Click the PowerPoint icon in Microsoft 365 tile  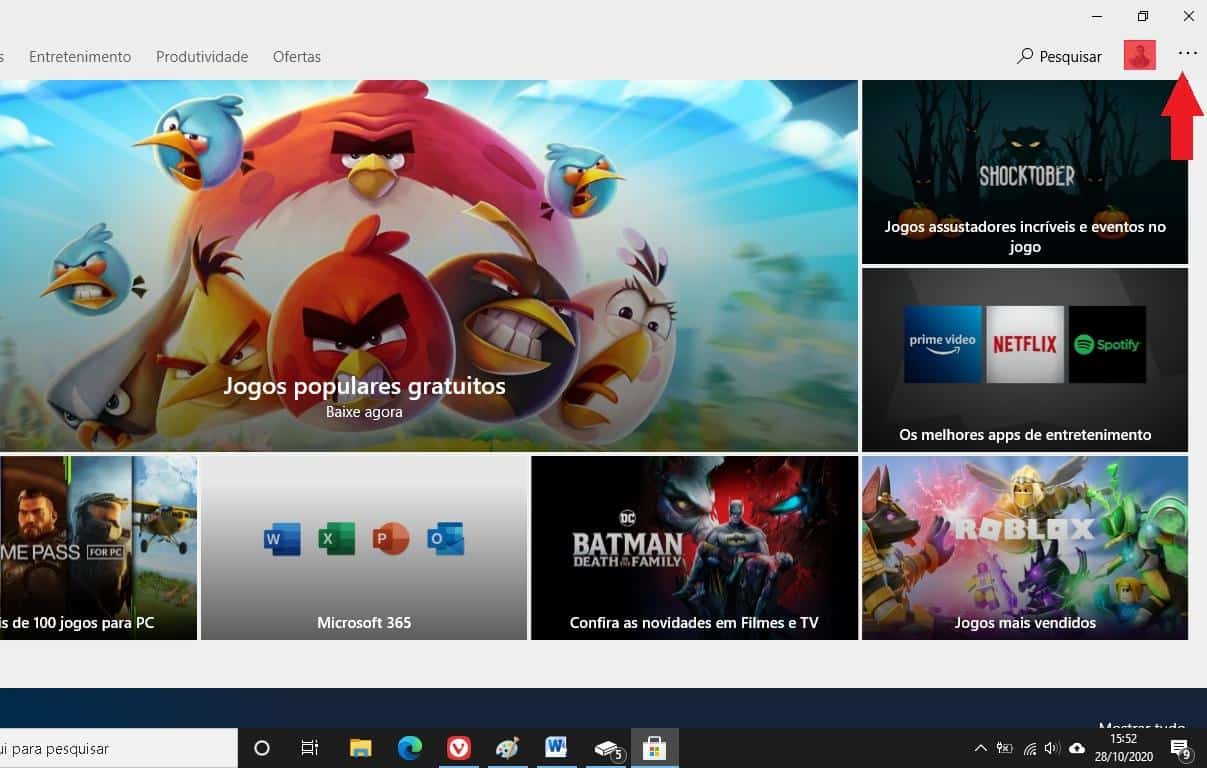pyautogui.click(x=391, y=539)
